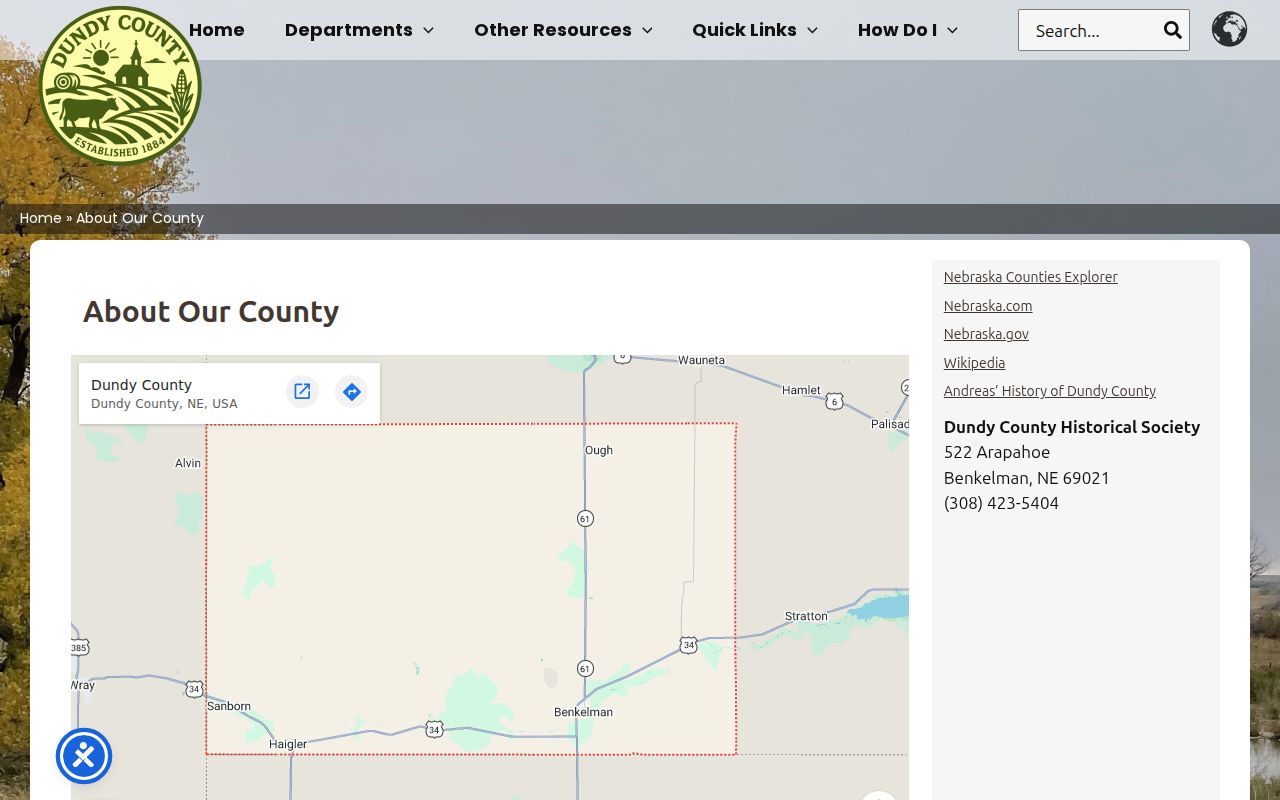Click the search magnifier icon
Screen dimensions: 1280x800
click(x=1173, y=30)
